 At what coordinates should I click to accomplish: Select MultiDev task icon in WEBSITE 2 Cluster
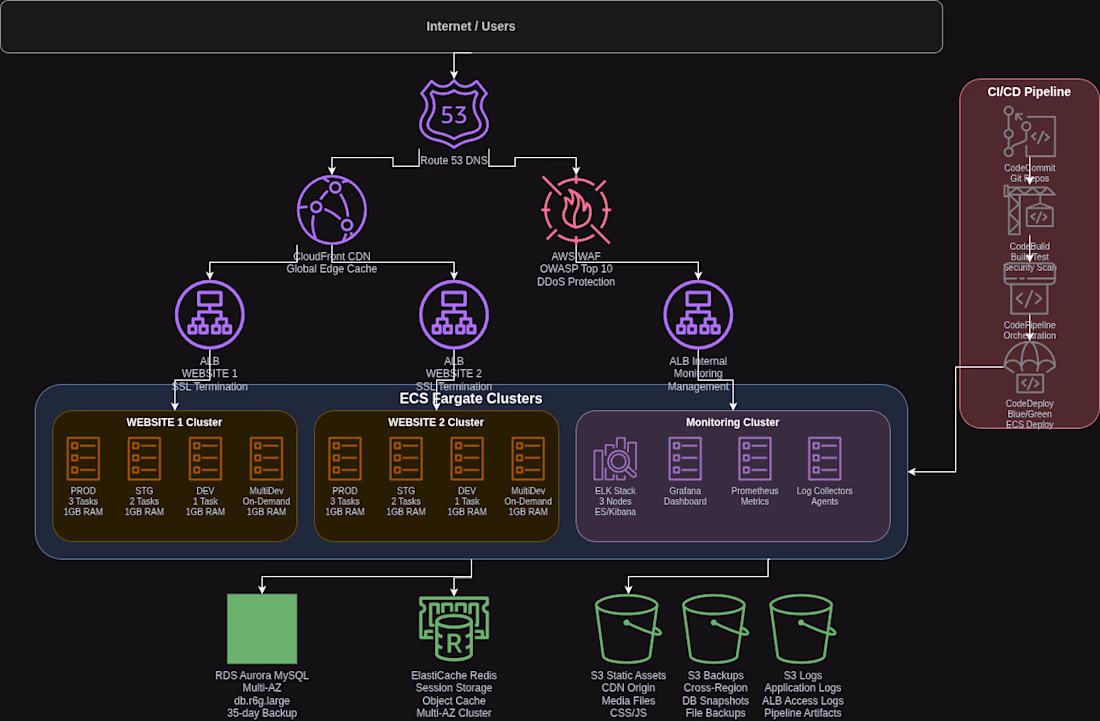[x=528, y=459]
